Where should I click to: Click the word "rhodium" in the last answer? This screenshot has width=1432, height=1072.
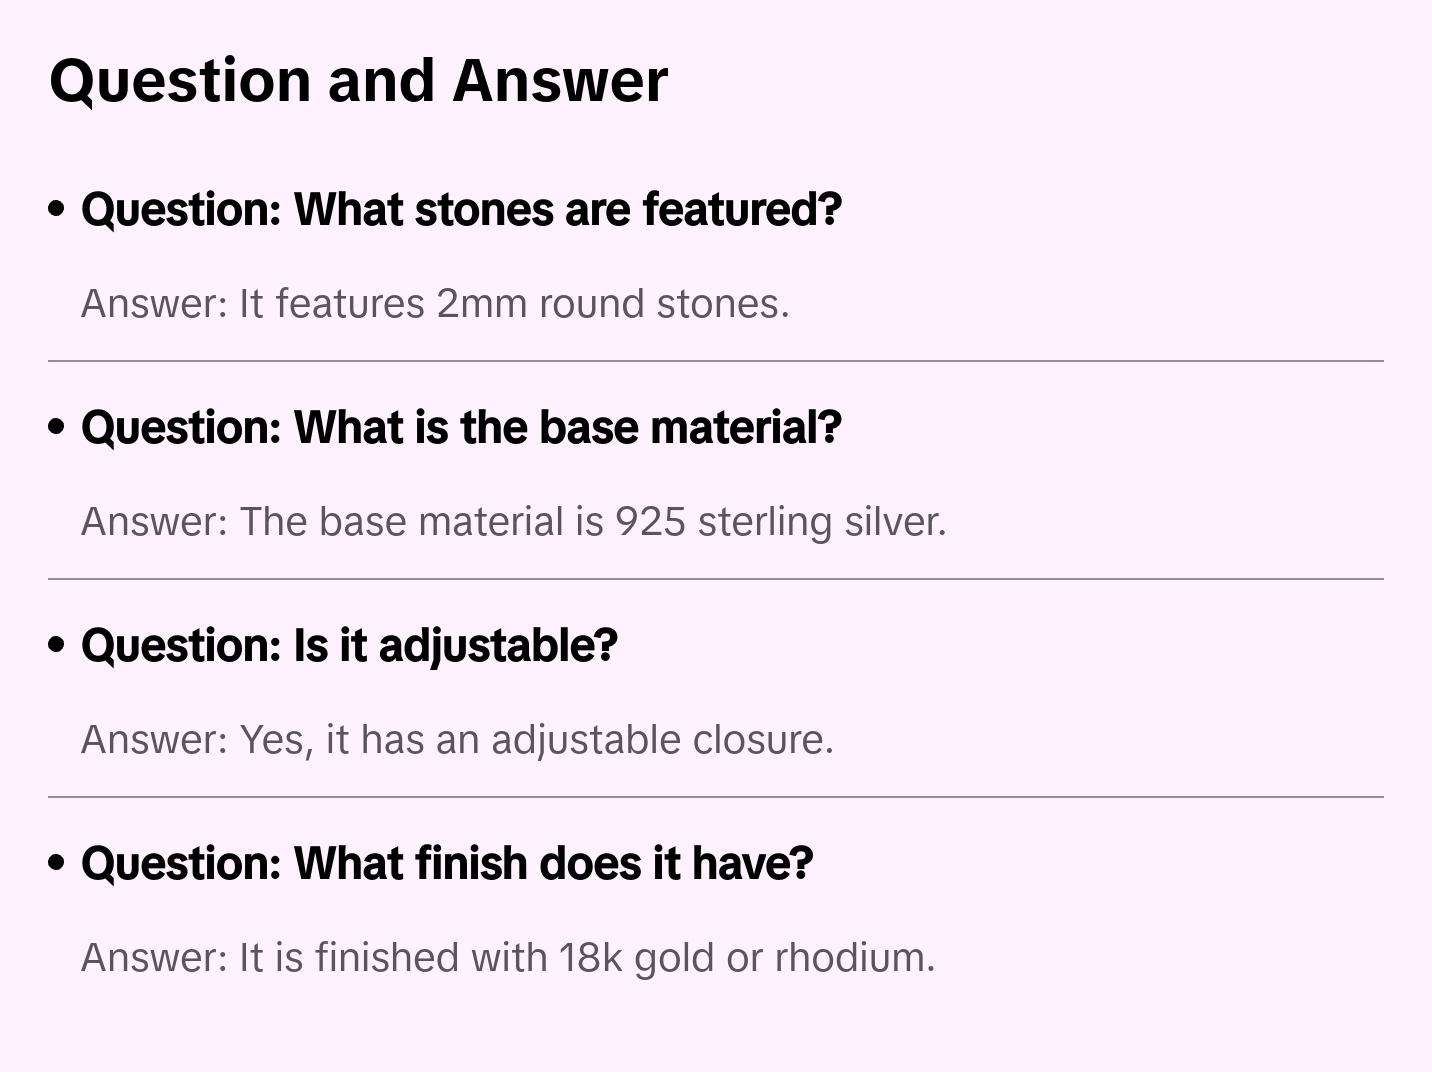[854, 958]
